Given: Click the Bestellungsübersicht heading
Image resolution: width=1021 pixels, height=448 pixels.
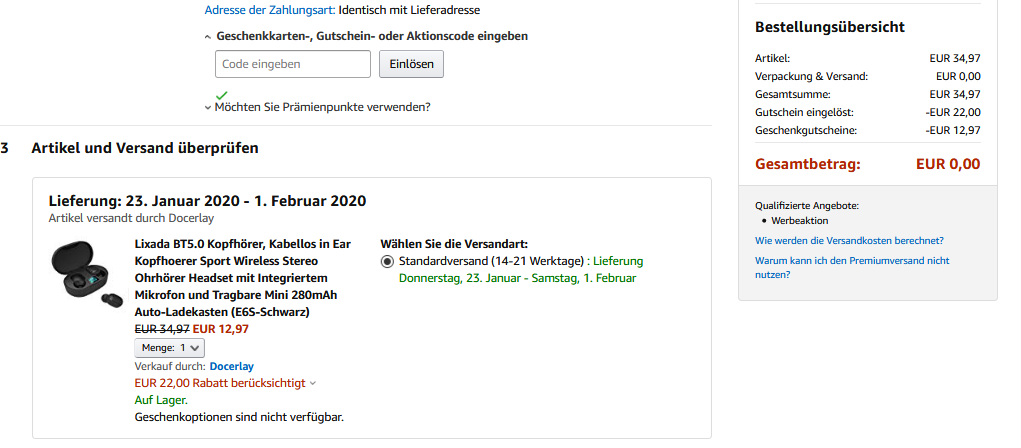Looking at the screenshot, I should click(830, 27).
